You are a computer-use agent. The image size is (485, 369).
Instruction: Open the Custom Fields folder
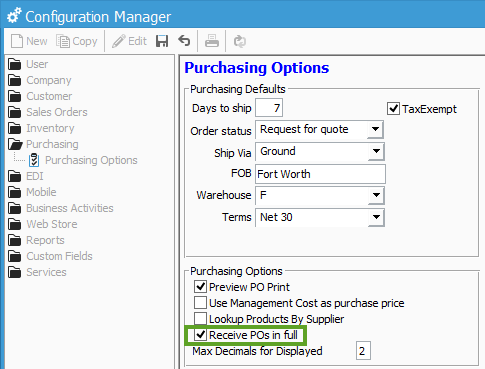50,256
